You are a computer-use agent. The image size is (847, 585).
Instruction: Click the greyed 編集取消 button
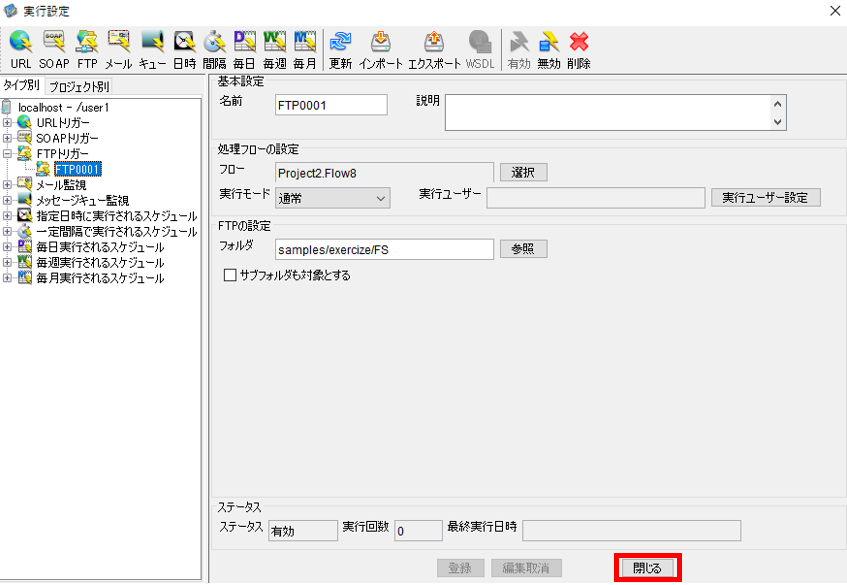(x=526, y=568)
